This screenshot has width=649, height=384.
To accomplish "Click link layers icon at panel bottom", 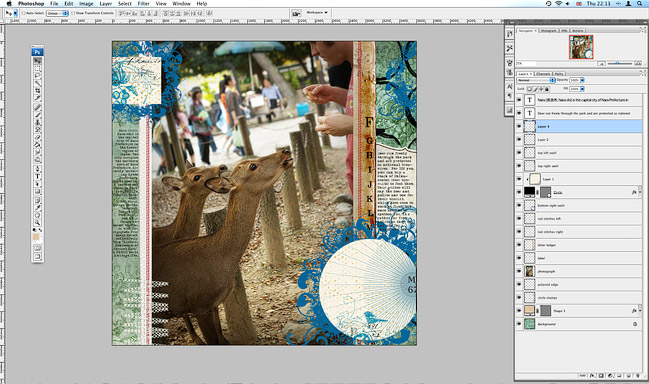I will pos(583,376).
